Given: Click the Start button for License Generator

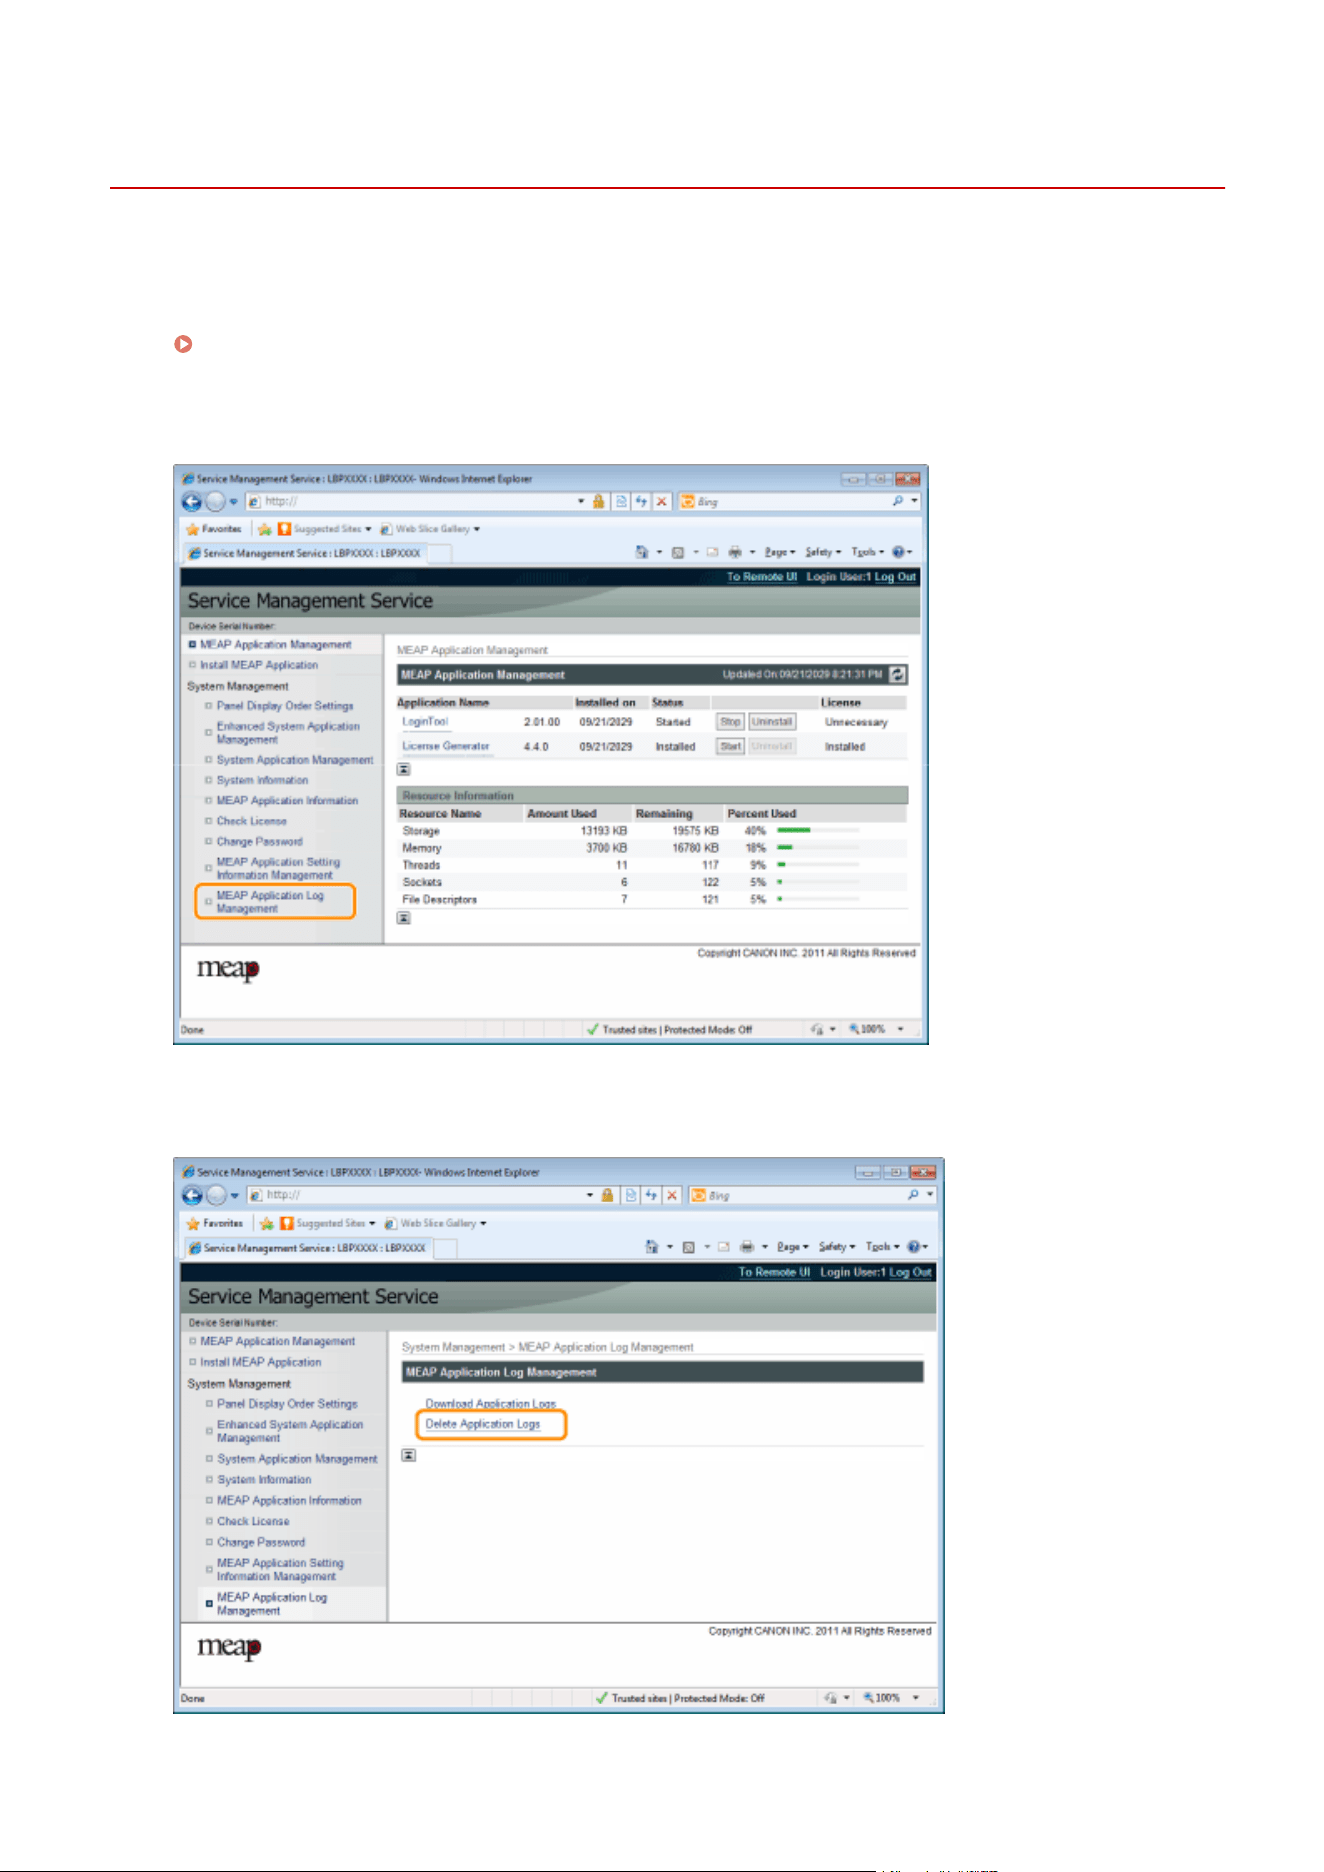Looking at the screenshot, I should (730, 746).
